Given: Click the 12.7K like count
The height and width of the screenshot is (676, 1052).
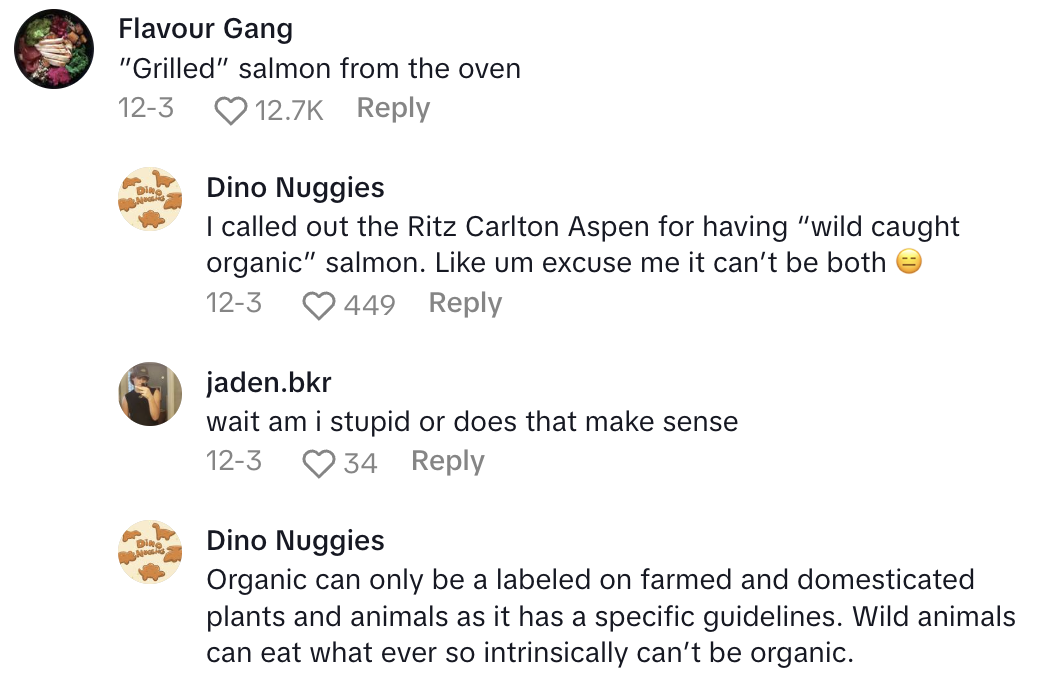Looking at the screenshot, I should 289,110.
